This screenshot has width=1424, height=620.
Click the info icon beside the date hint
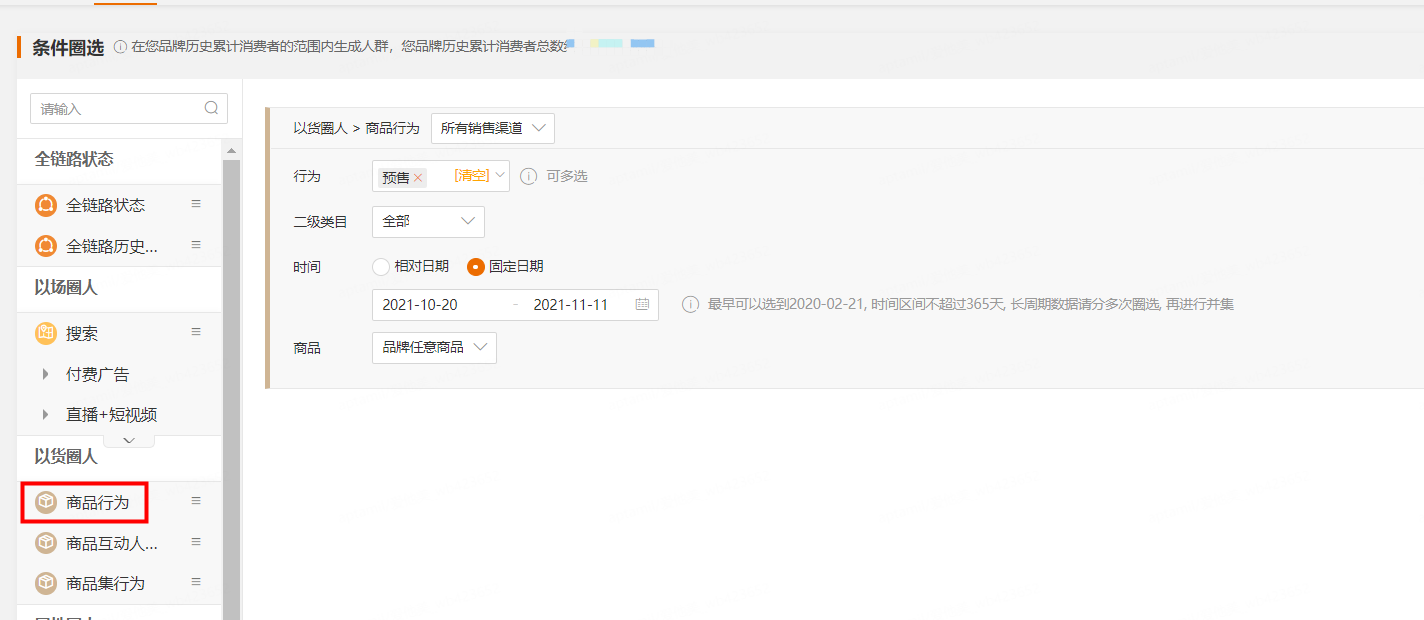click(x=690, y=304)
